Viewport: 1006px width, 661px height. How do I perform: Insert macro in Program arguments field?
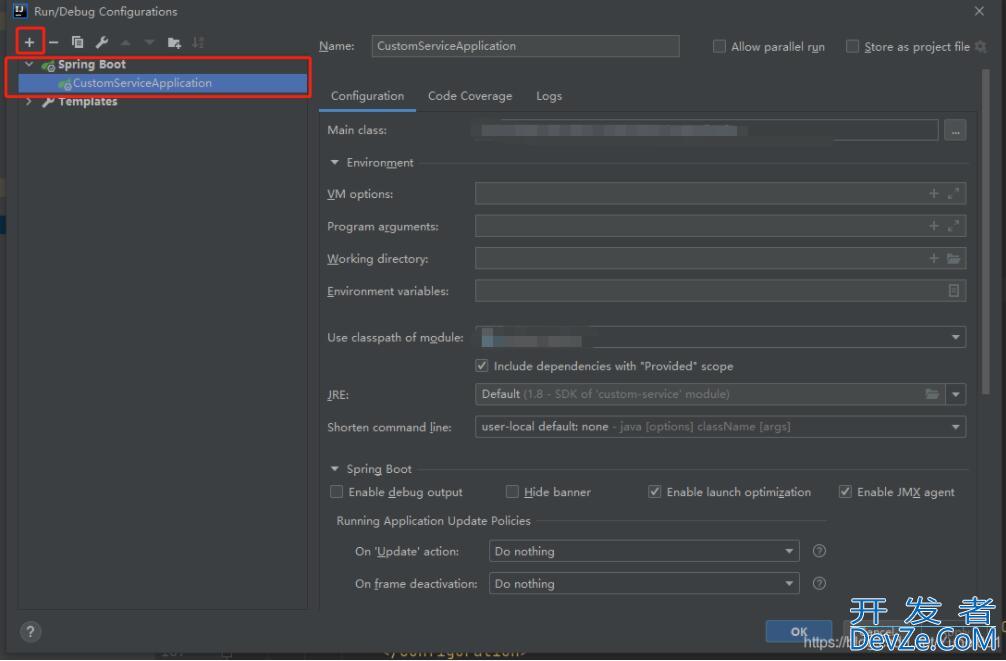(934, 226)
